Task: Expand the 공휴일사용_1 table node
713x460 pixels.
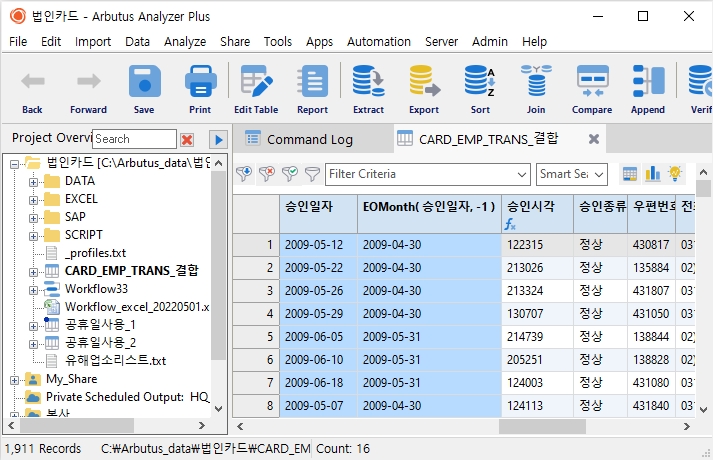Action: pos(33,326)
